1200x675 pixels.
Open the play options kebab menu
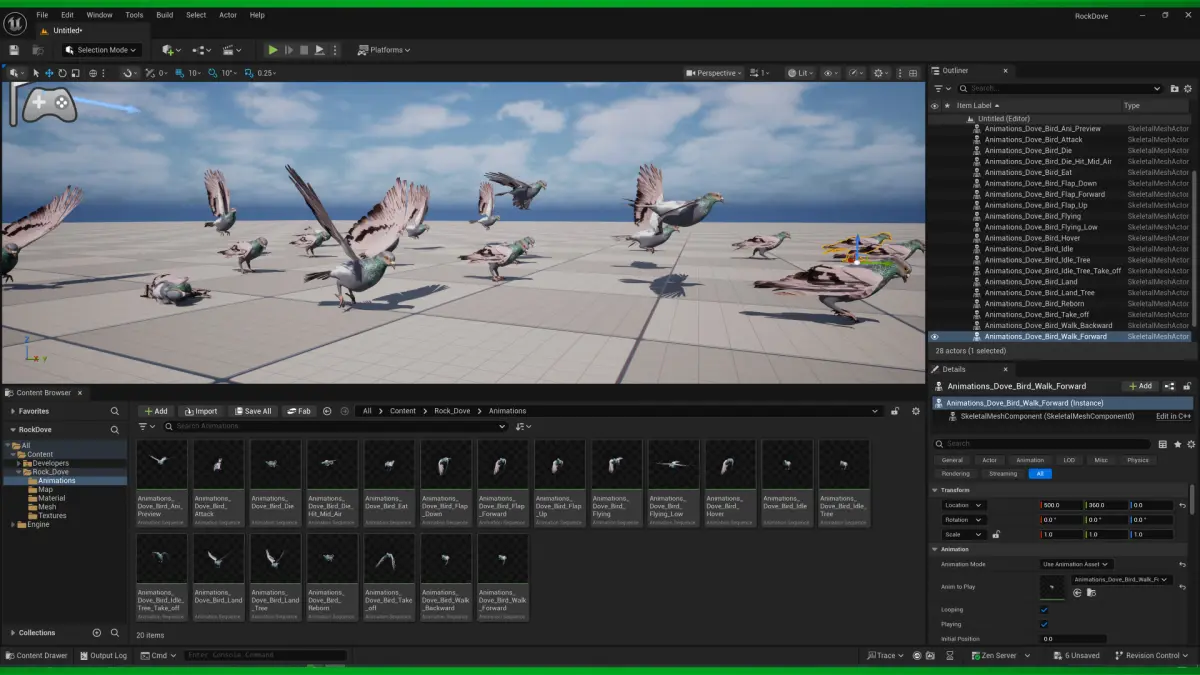pos(335,50)
